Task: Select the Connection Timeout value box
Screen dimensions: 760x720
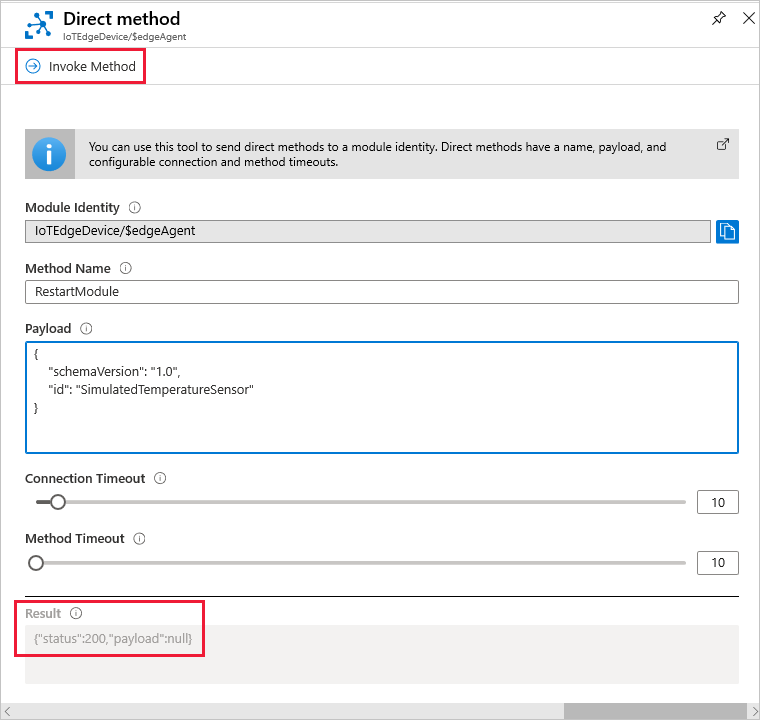Action: [x=717, y=502]
